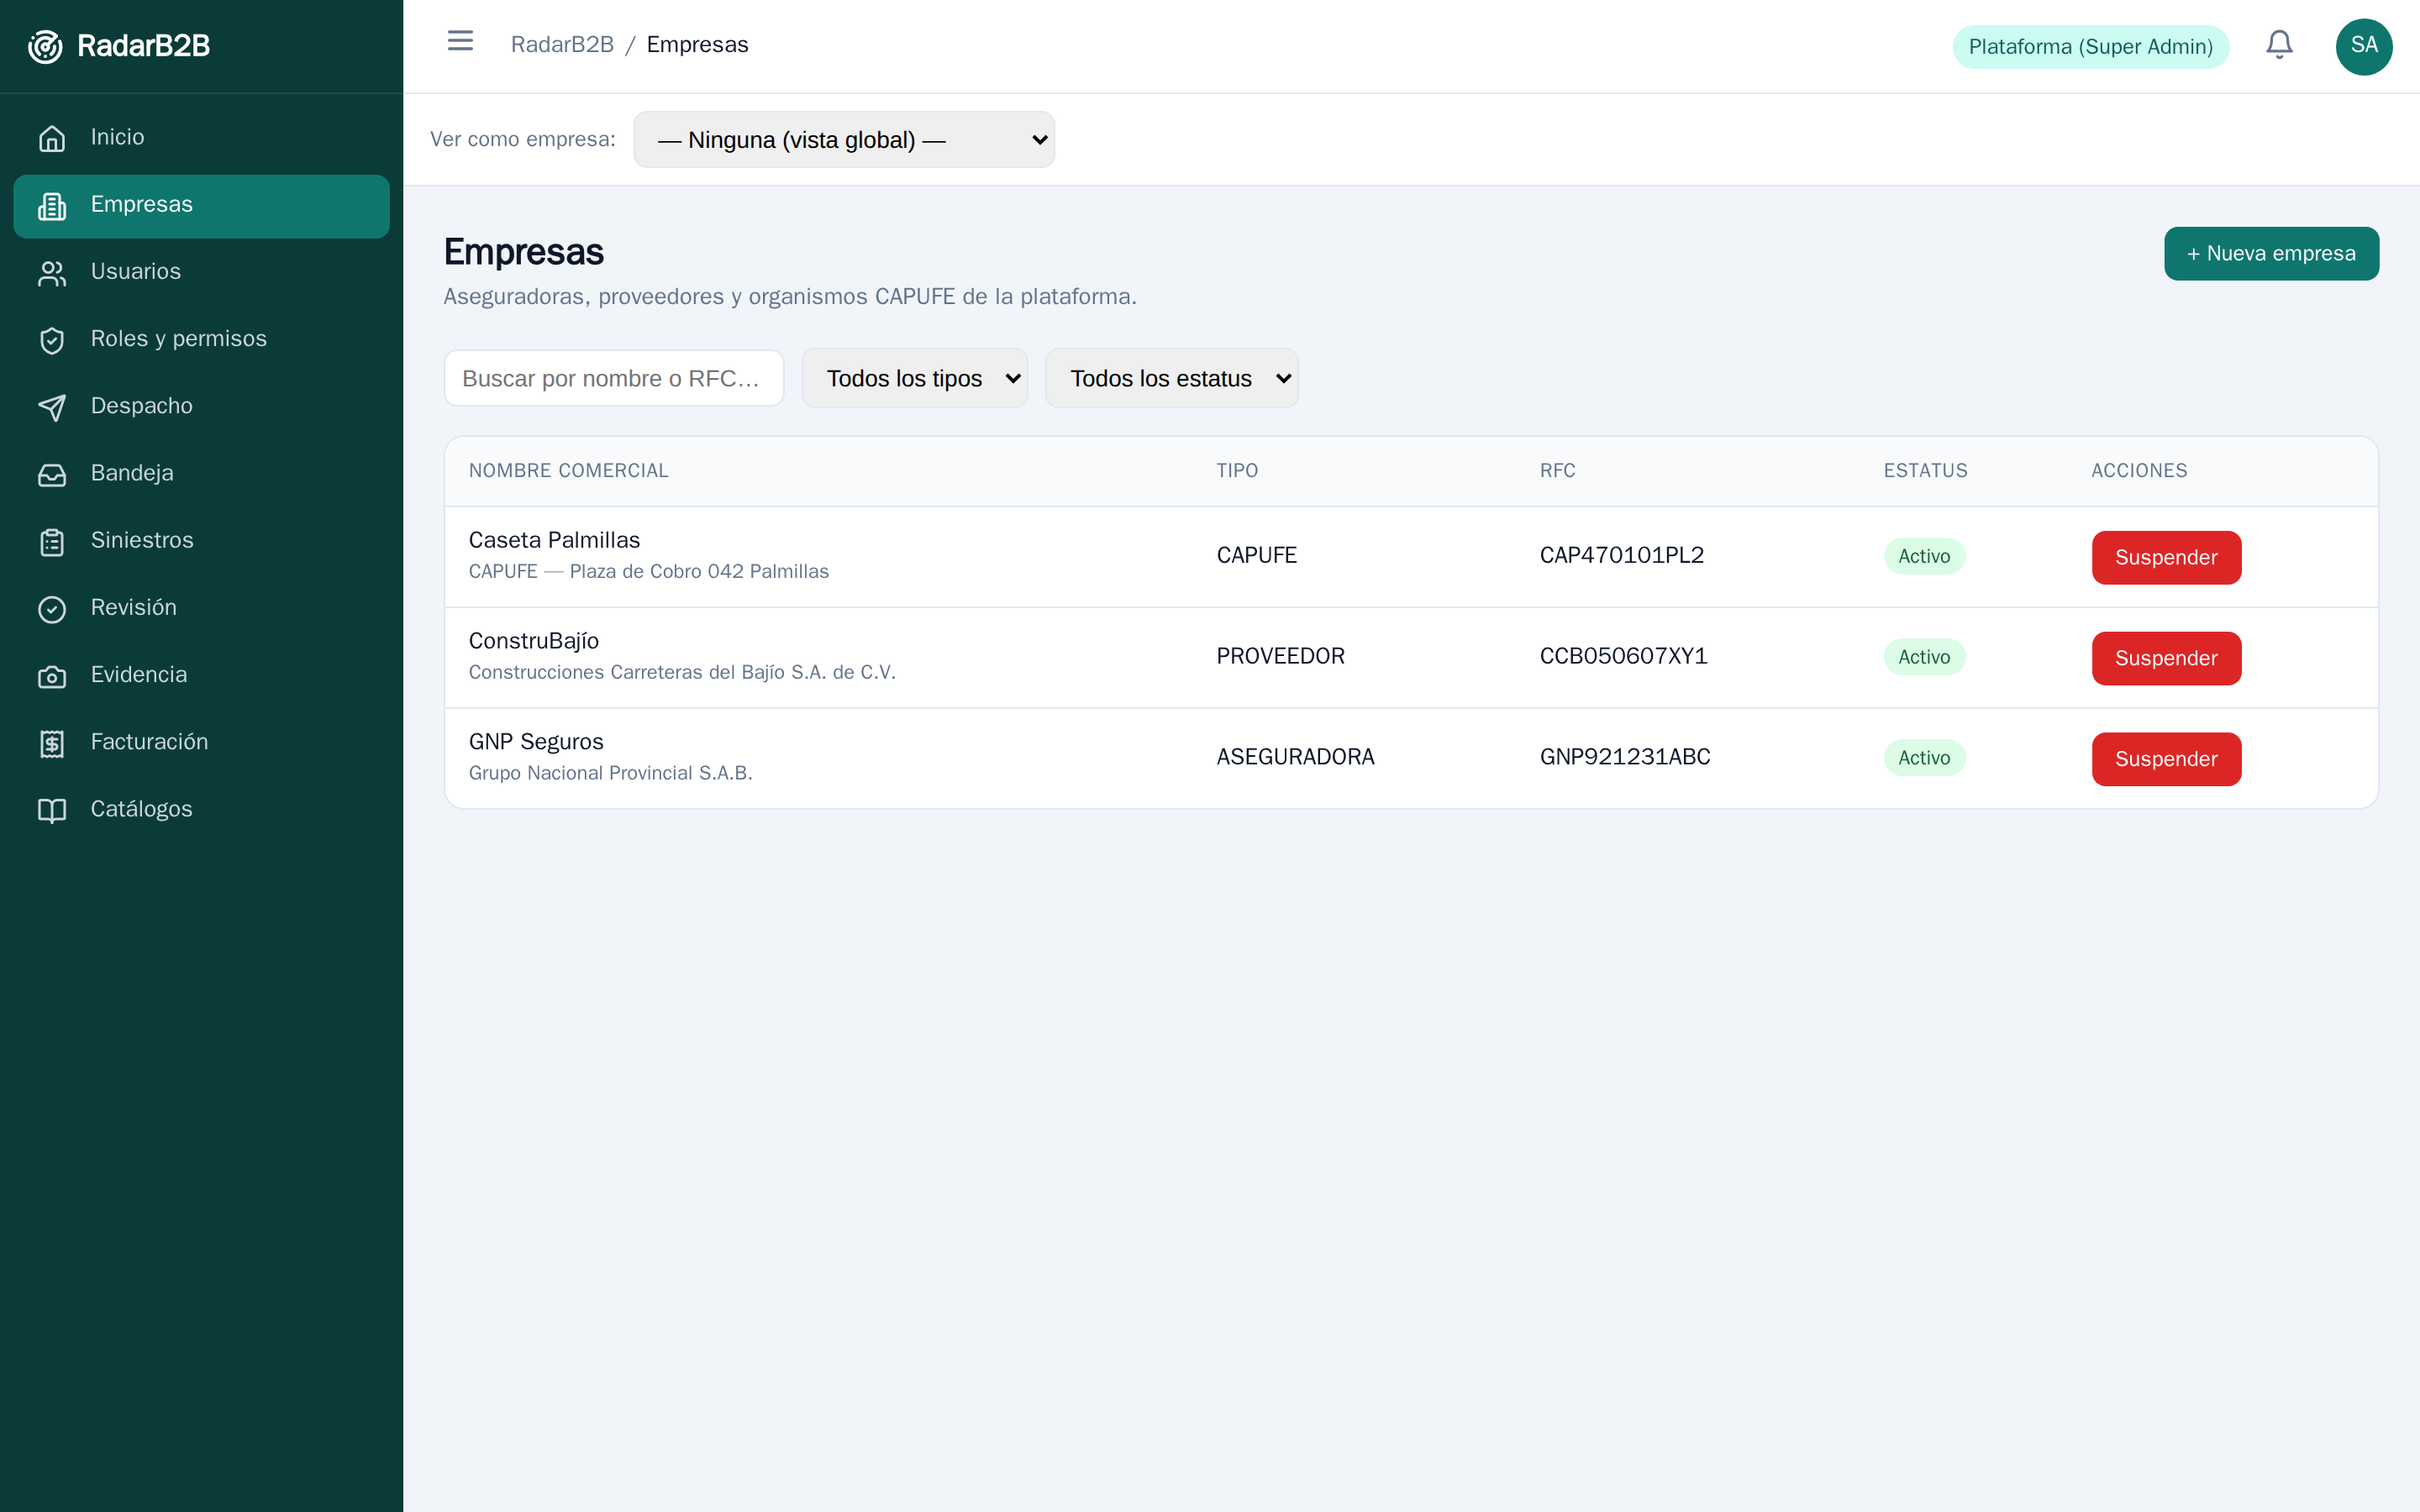The image size is (2420, 1512).
Task: Click the PROVEEDOR type cell
Action: [1280, 656]
